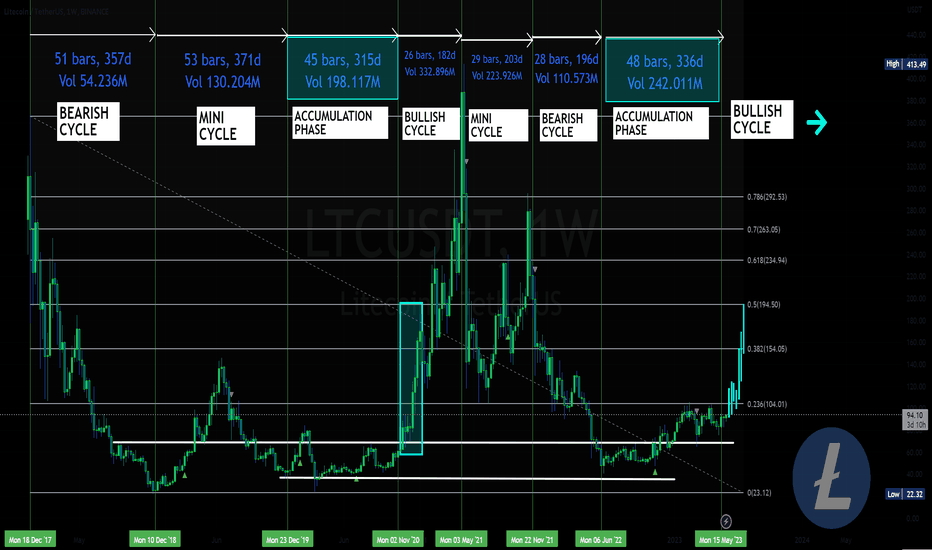
Task: Click the Mon 06 Jun '22 date label
Action: (601, 540)
